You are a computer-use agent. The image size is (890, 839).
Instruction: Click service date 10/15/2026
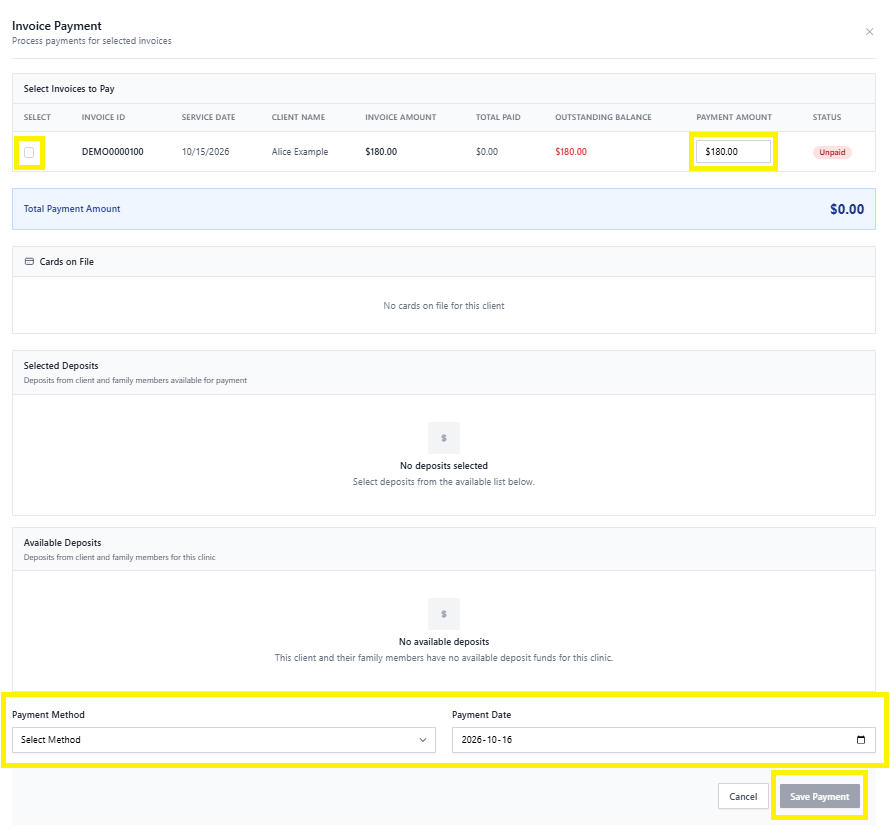click(205, 152)
